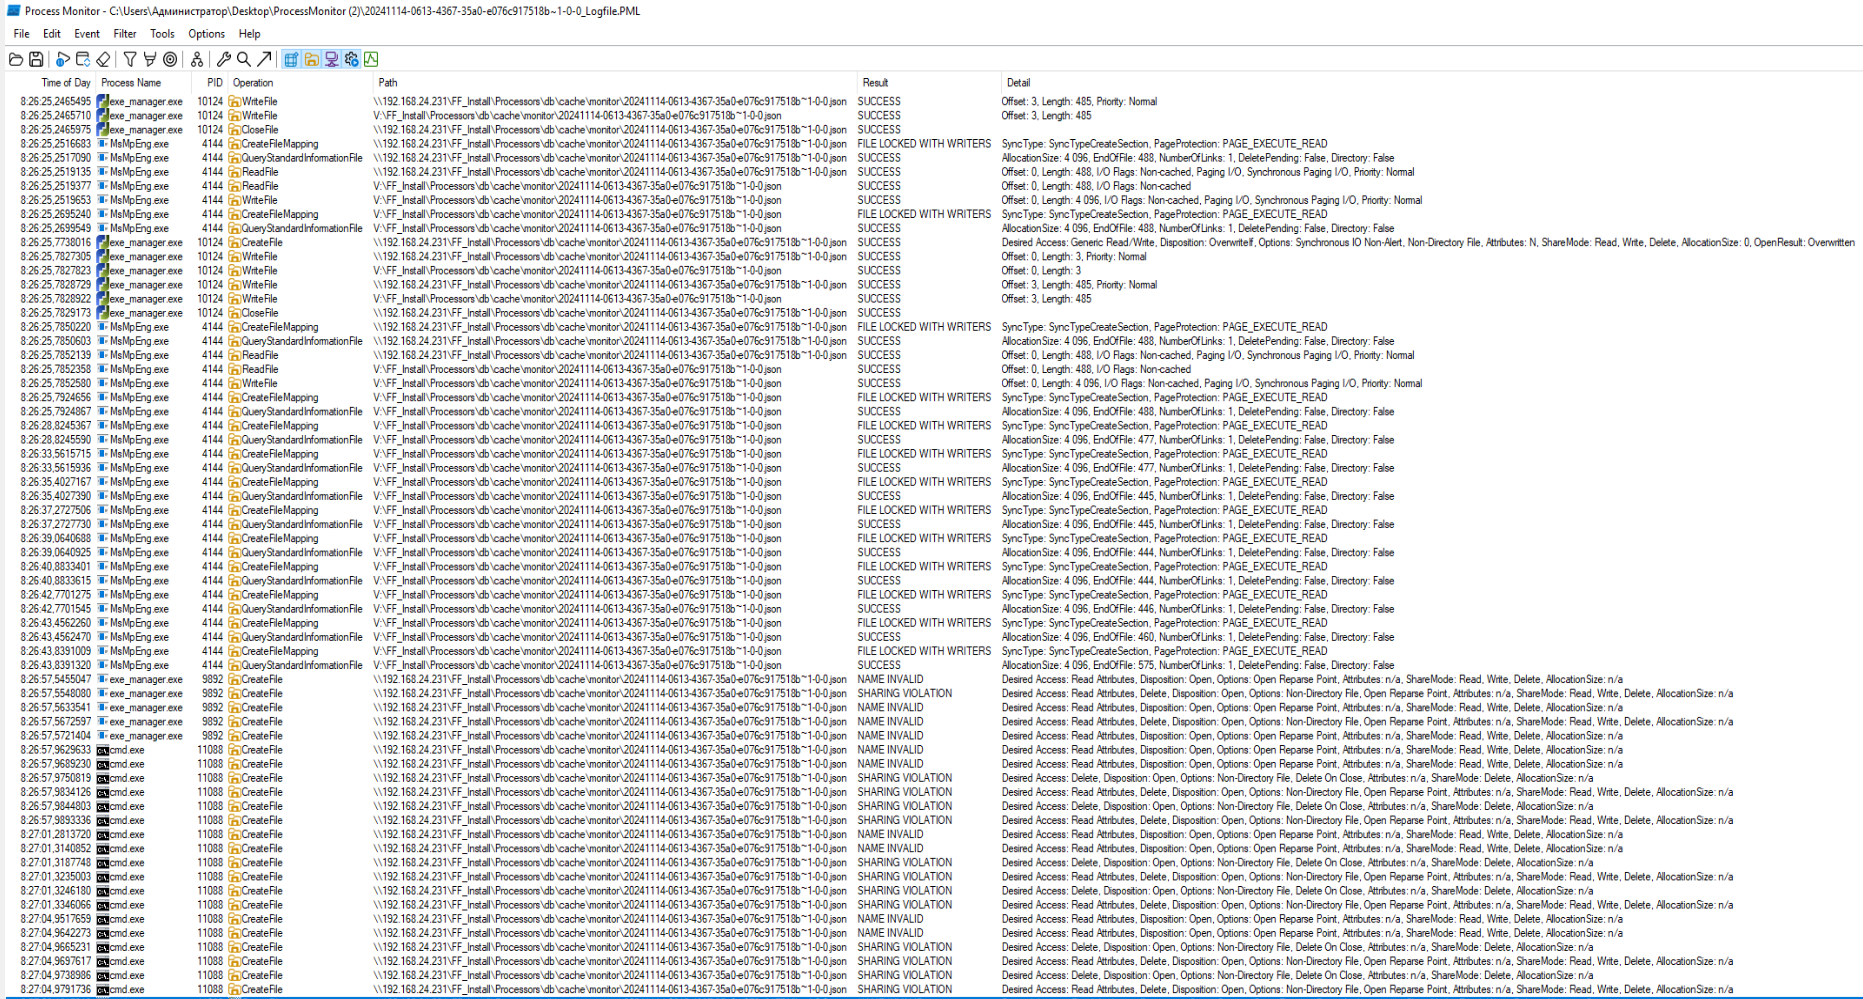Select time cell 8:26:25,2465710
The image size is (1863, 999).
pos(55,116)
